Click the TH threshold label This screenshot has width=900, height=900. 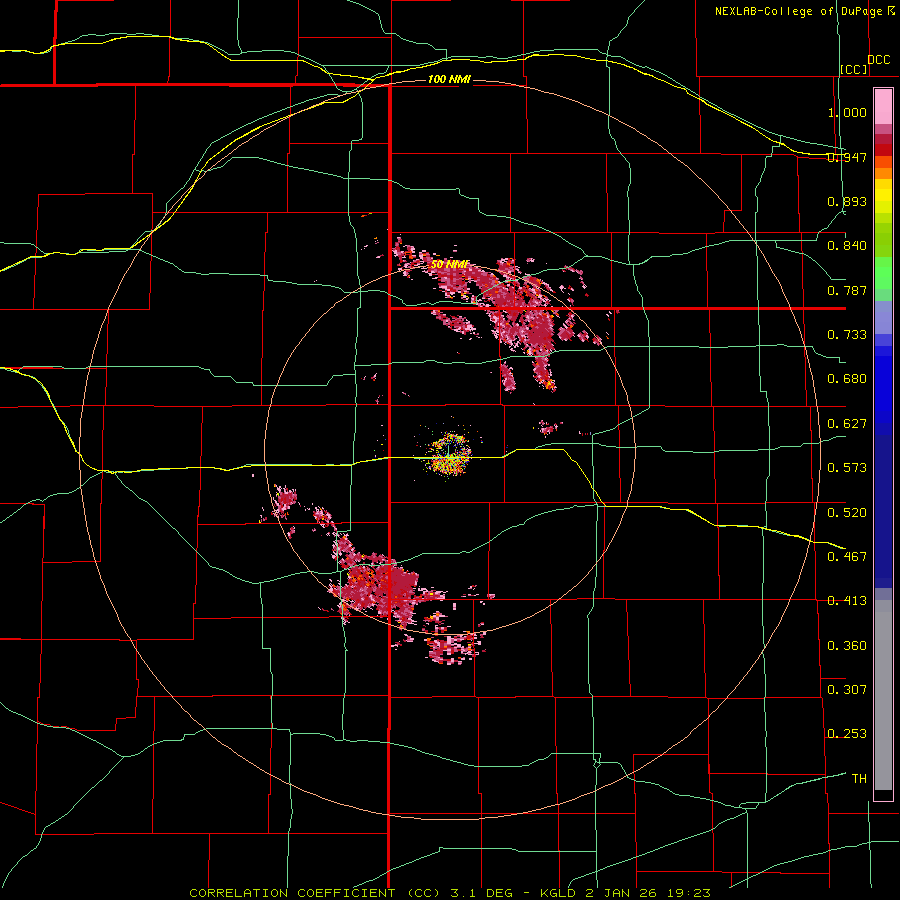click(x=859, y=778)
